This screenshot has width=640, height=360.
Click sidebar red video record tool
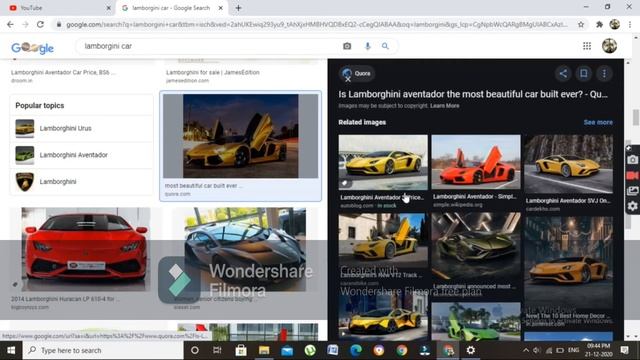632,176
